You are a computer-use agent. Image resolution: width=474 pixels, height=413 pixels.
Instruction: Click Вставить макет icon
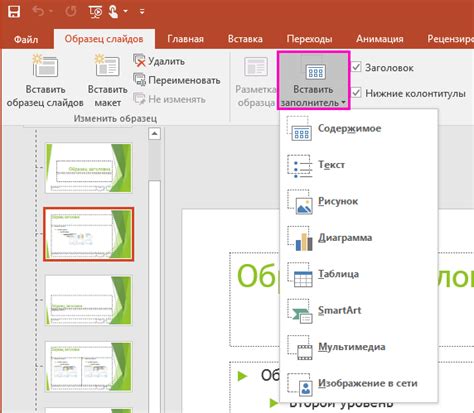tap(107, 66)
